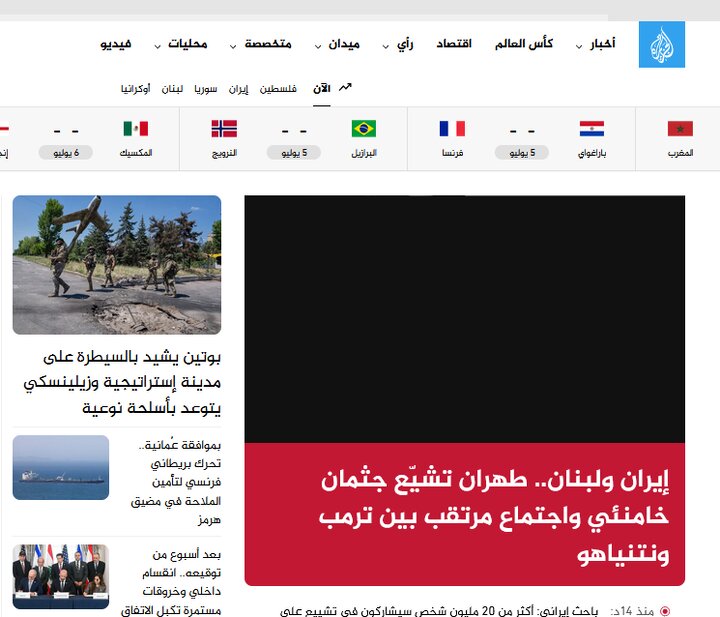
Task: Open the ميدان navigation item
Action: [344, 44]
